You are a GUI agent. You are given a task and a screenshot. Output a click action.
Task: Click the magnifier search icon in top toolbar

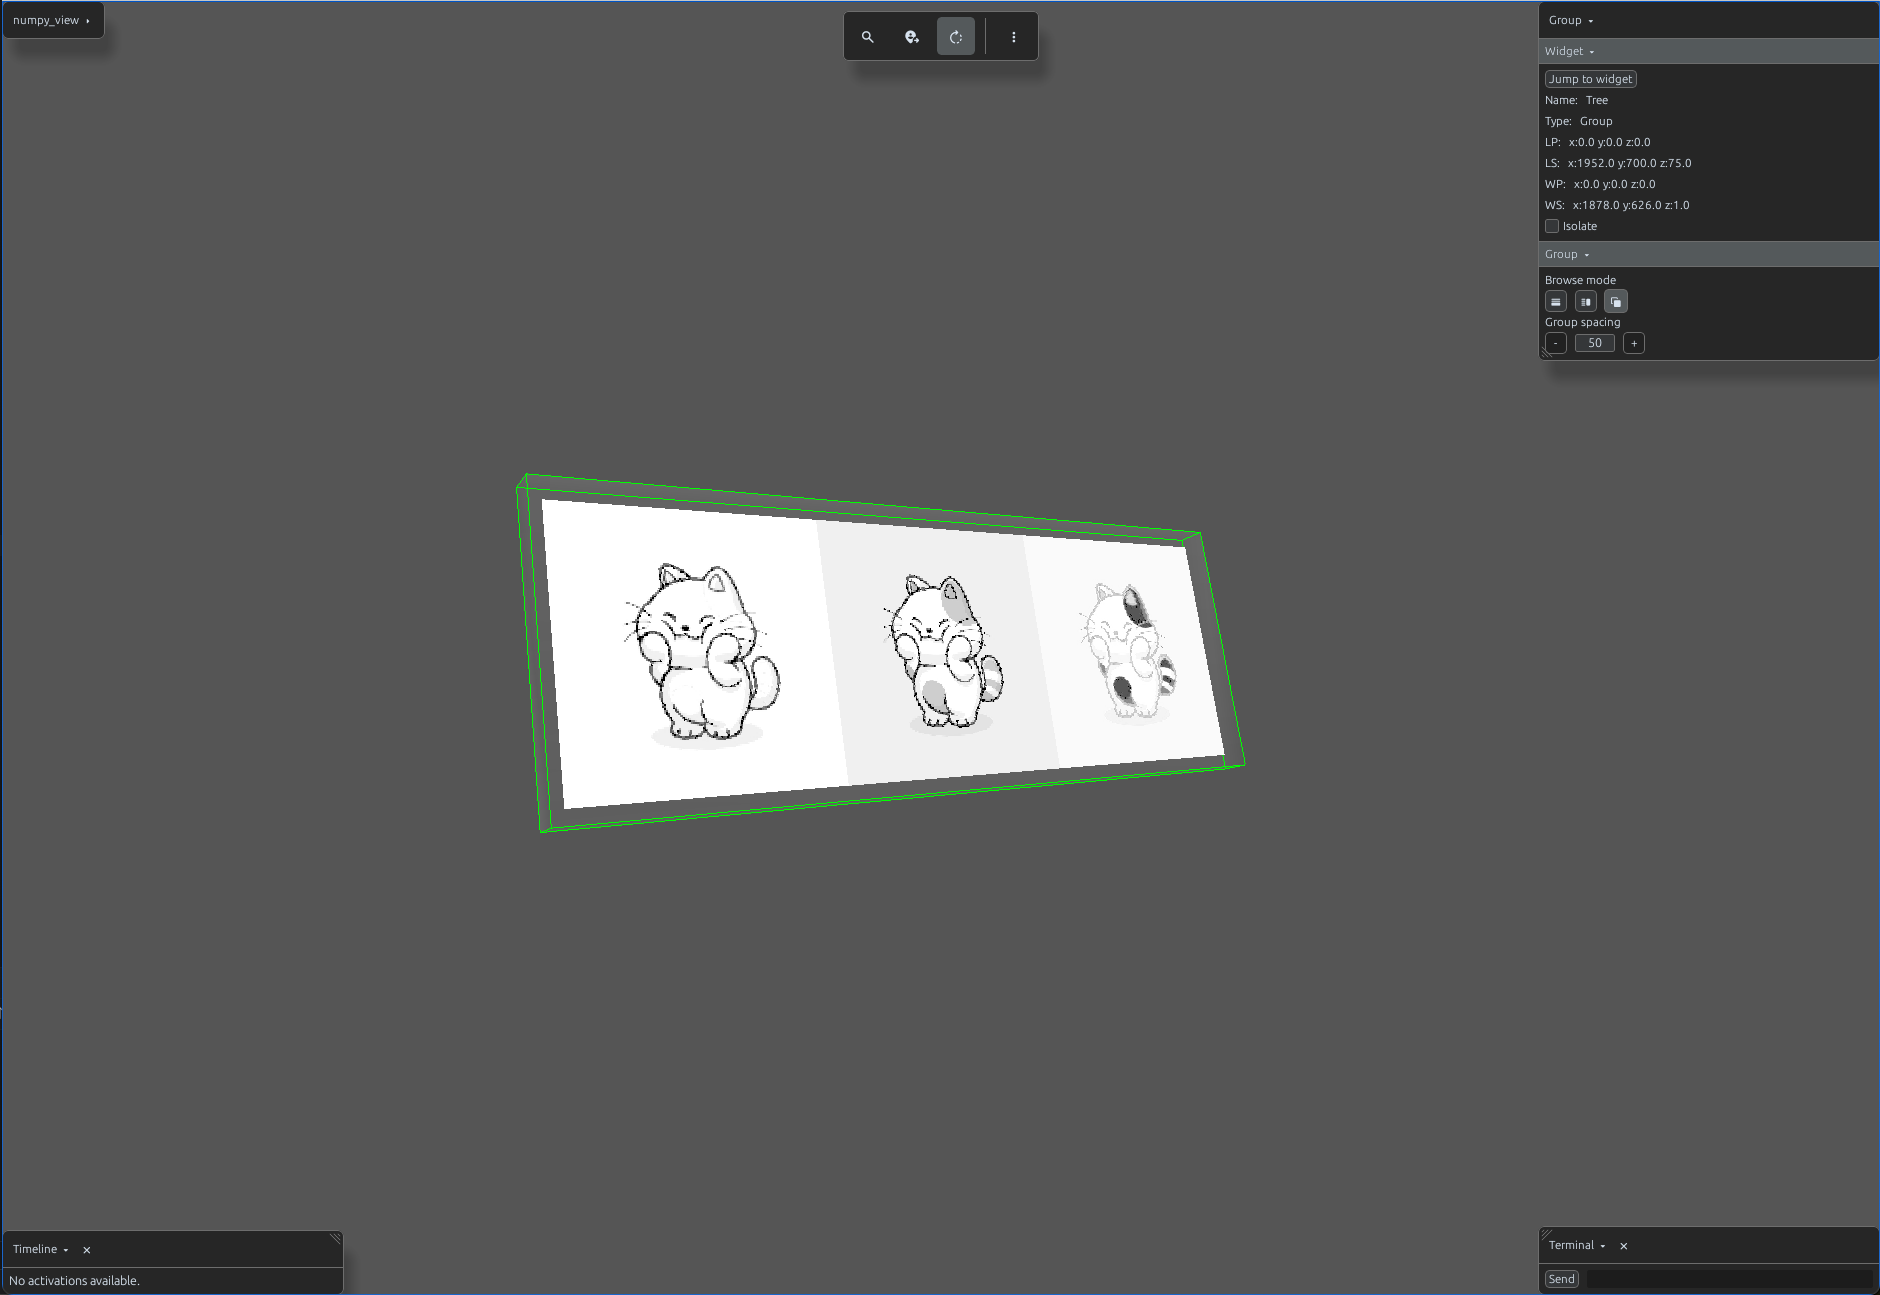pos(868,37)
